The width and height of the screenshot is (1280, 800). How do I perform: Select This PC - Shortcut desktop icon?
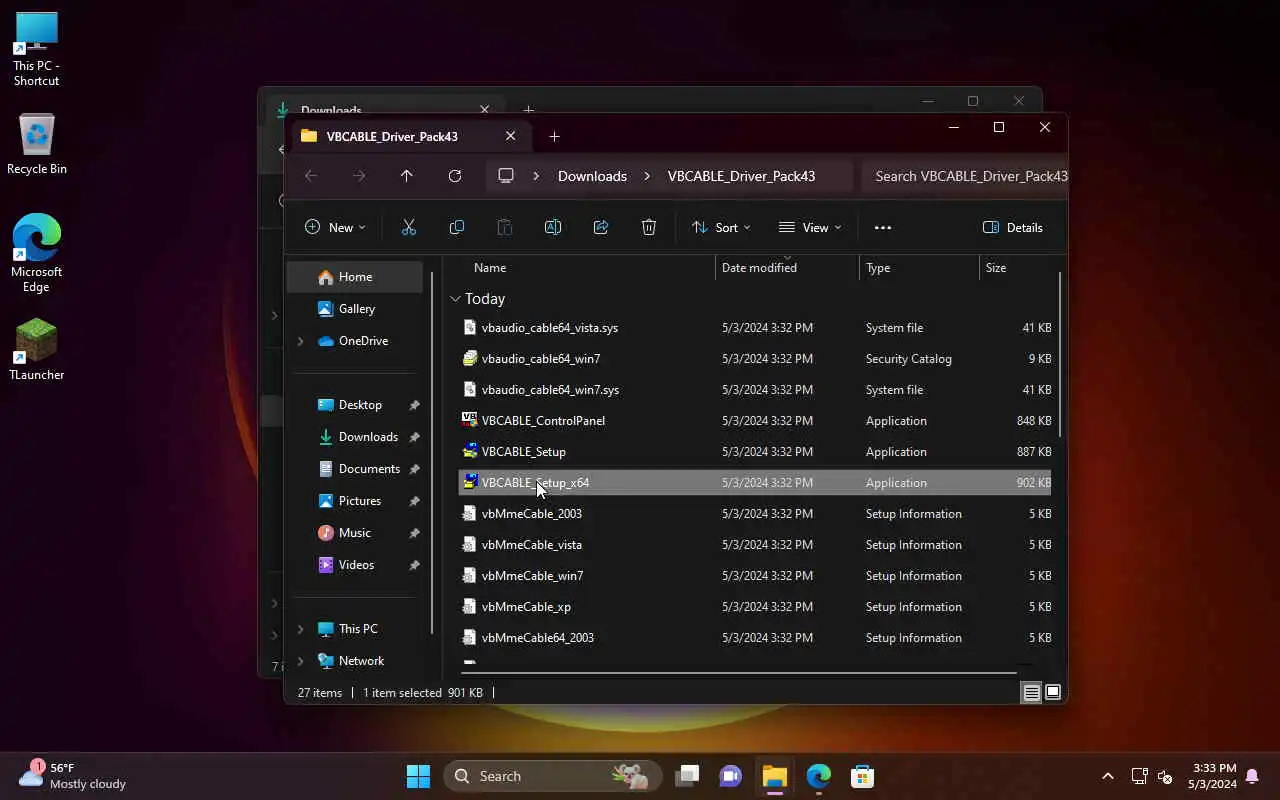click(x=37, y=49)
